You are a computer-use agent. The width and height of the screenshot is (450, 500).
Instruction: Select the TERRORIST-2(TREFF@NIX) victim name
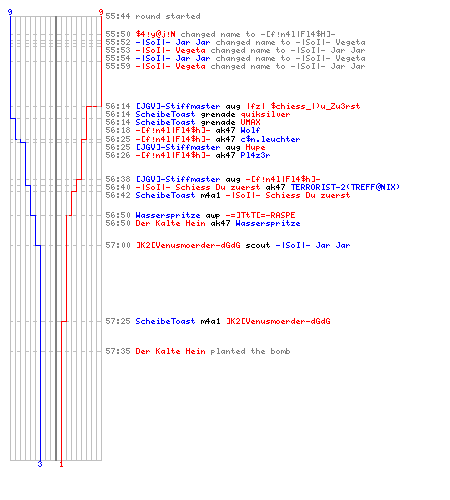[345, 187]
